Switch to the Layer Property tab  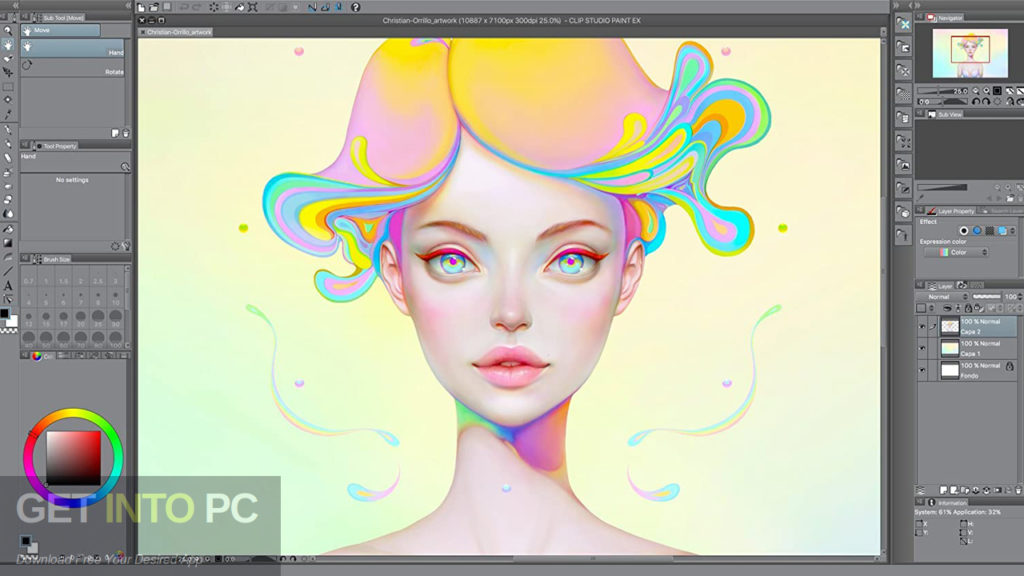tap(957, 210)
